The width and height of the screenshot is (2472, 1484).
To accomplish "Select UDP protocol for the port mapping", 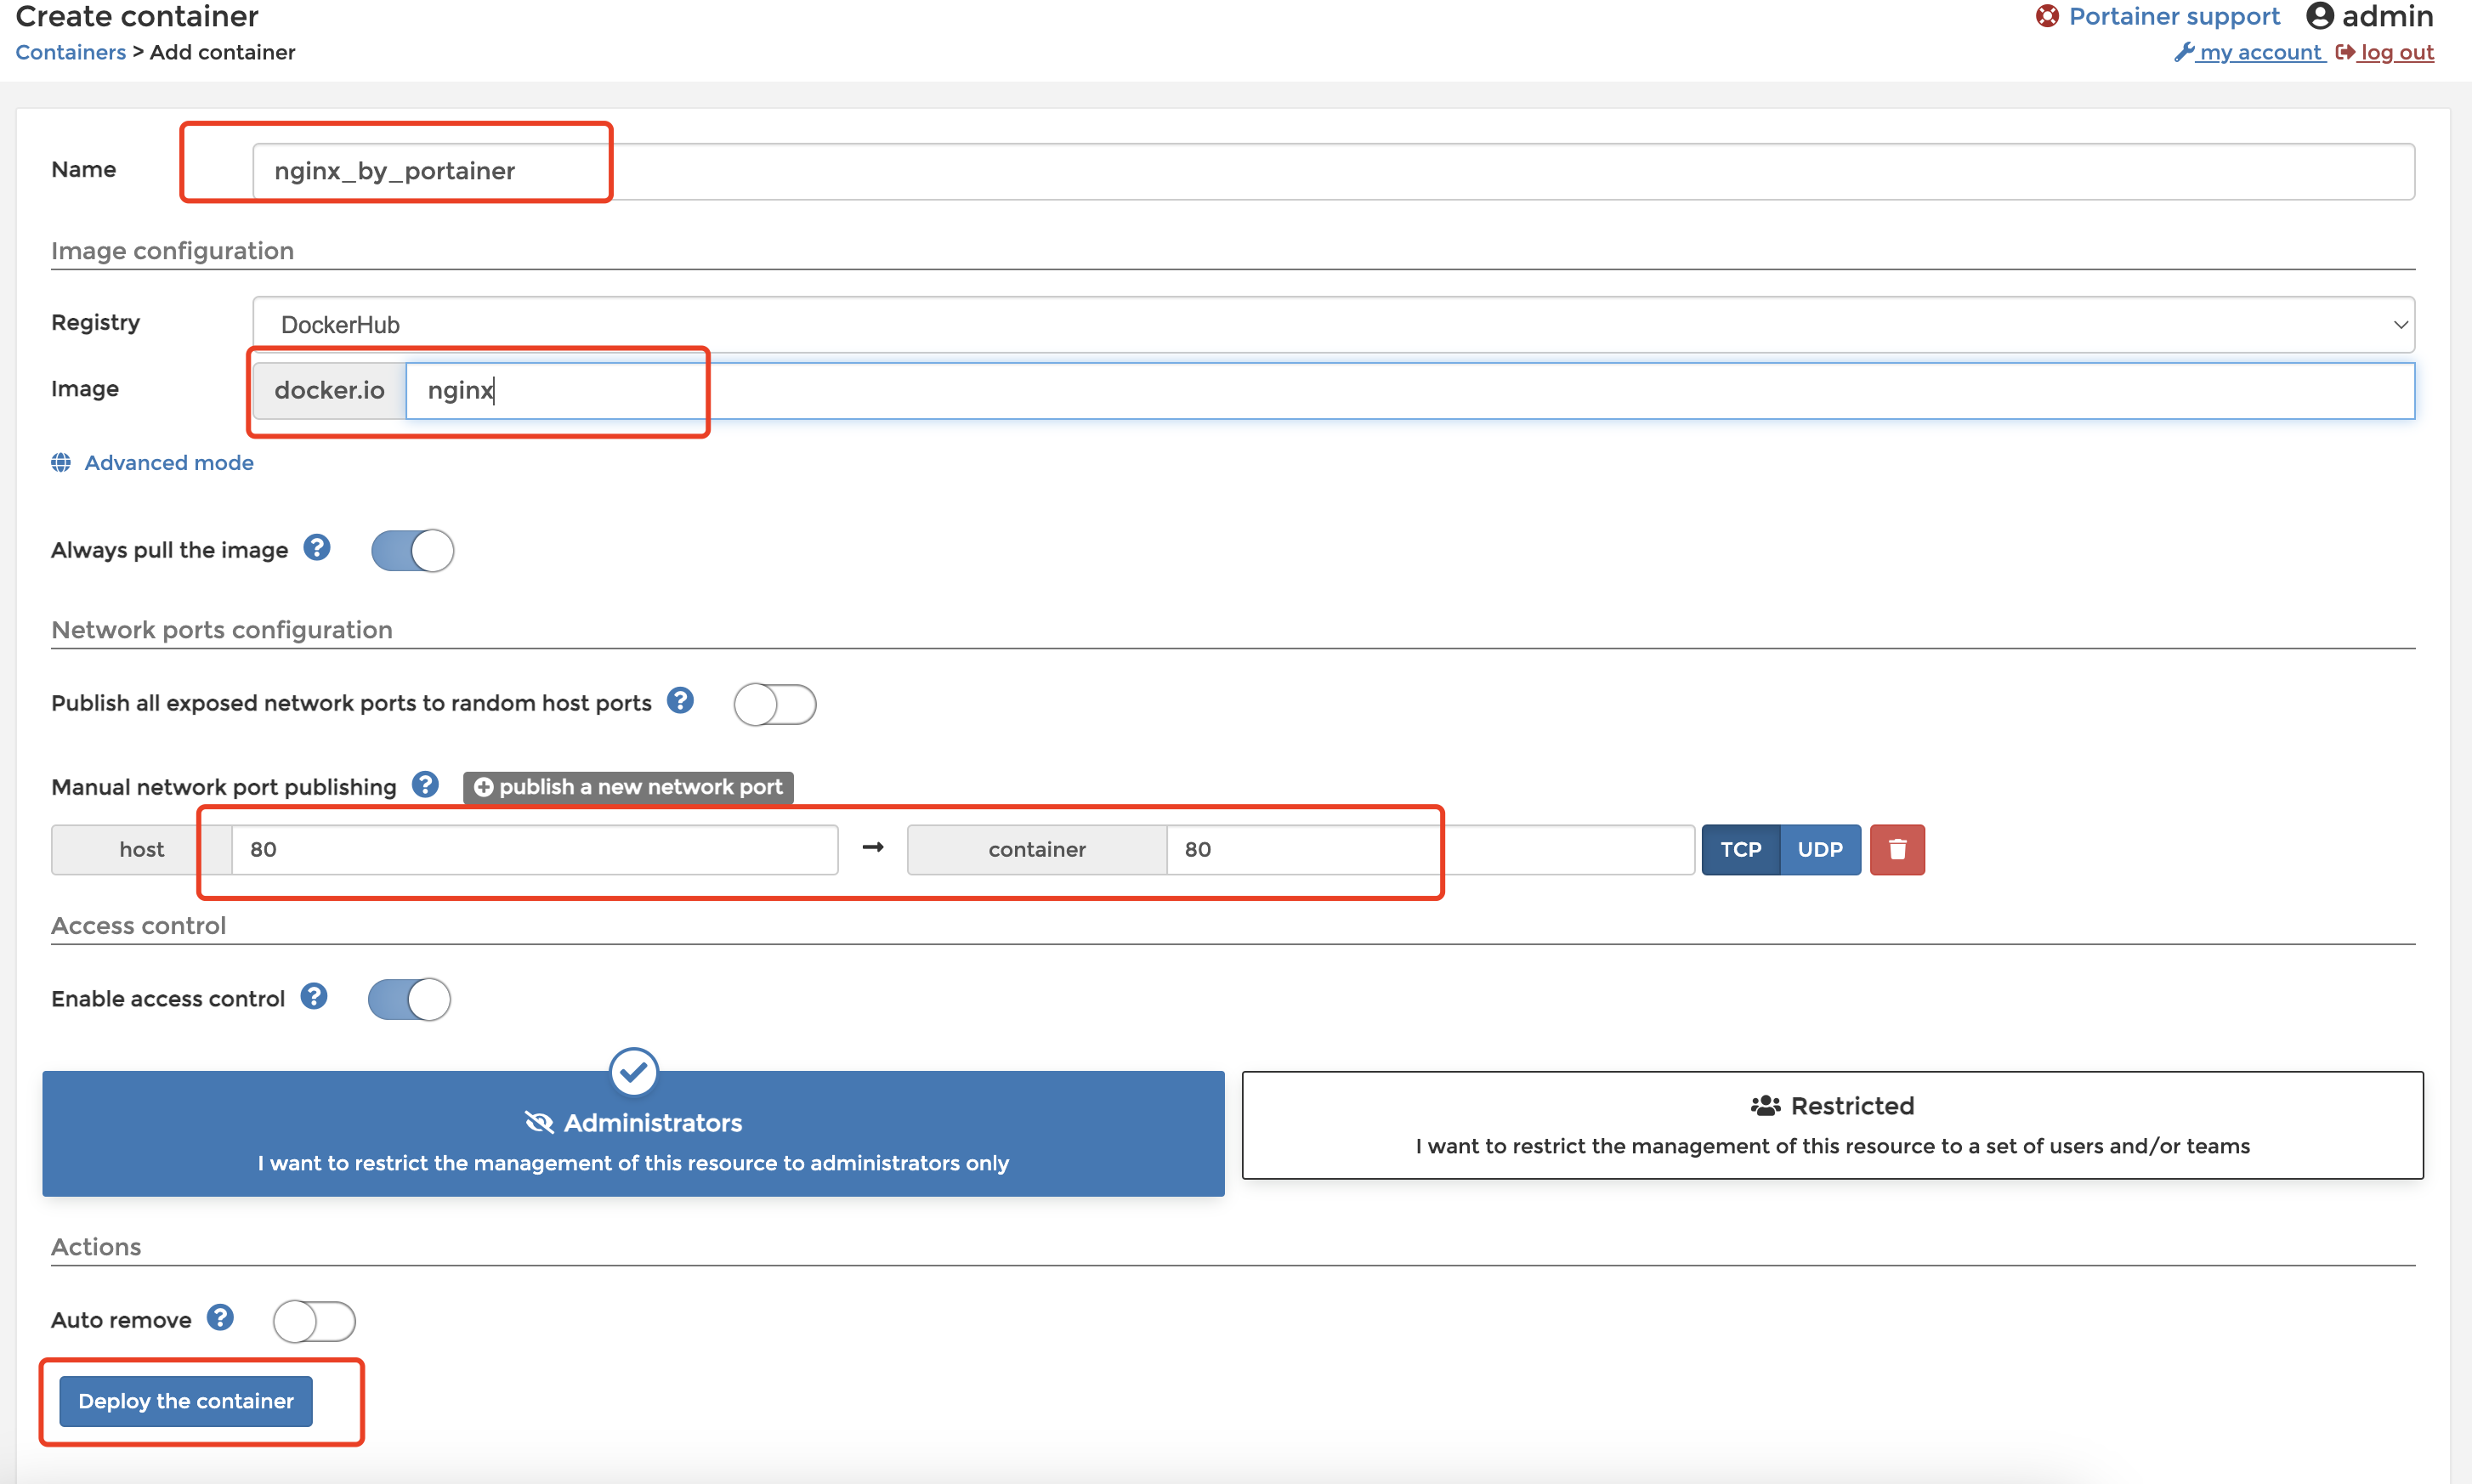I will 1820,850.
